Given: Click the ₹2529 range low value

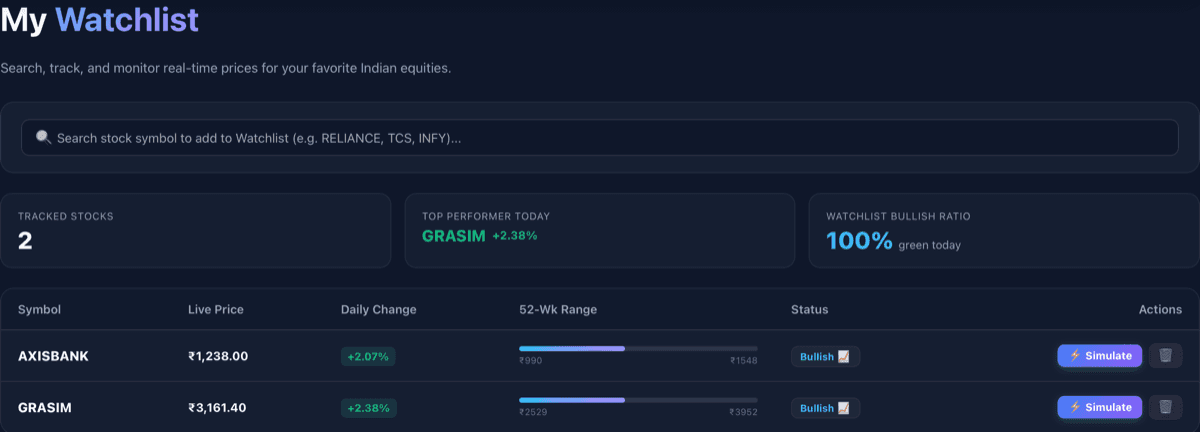Looking at the screenshot, I should point(533,412).
